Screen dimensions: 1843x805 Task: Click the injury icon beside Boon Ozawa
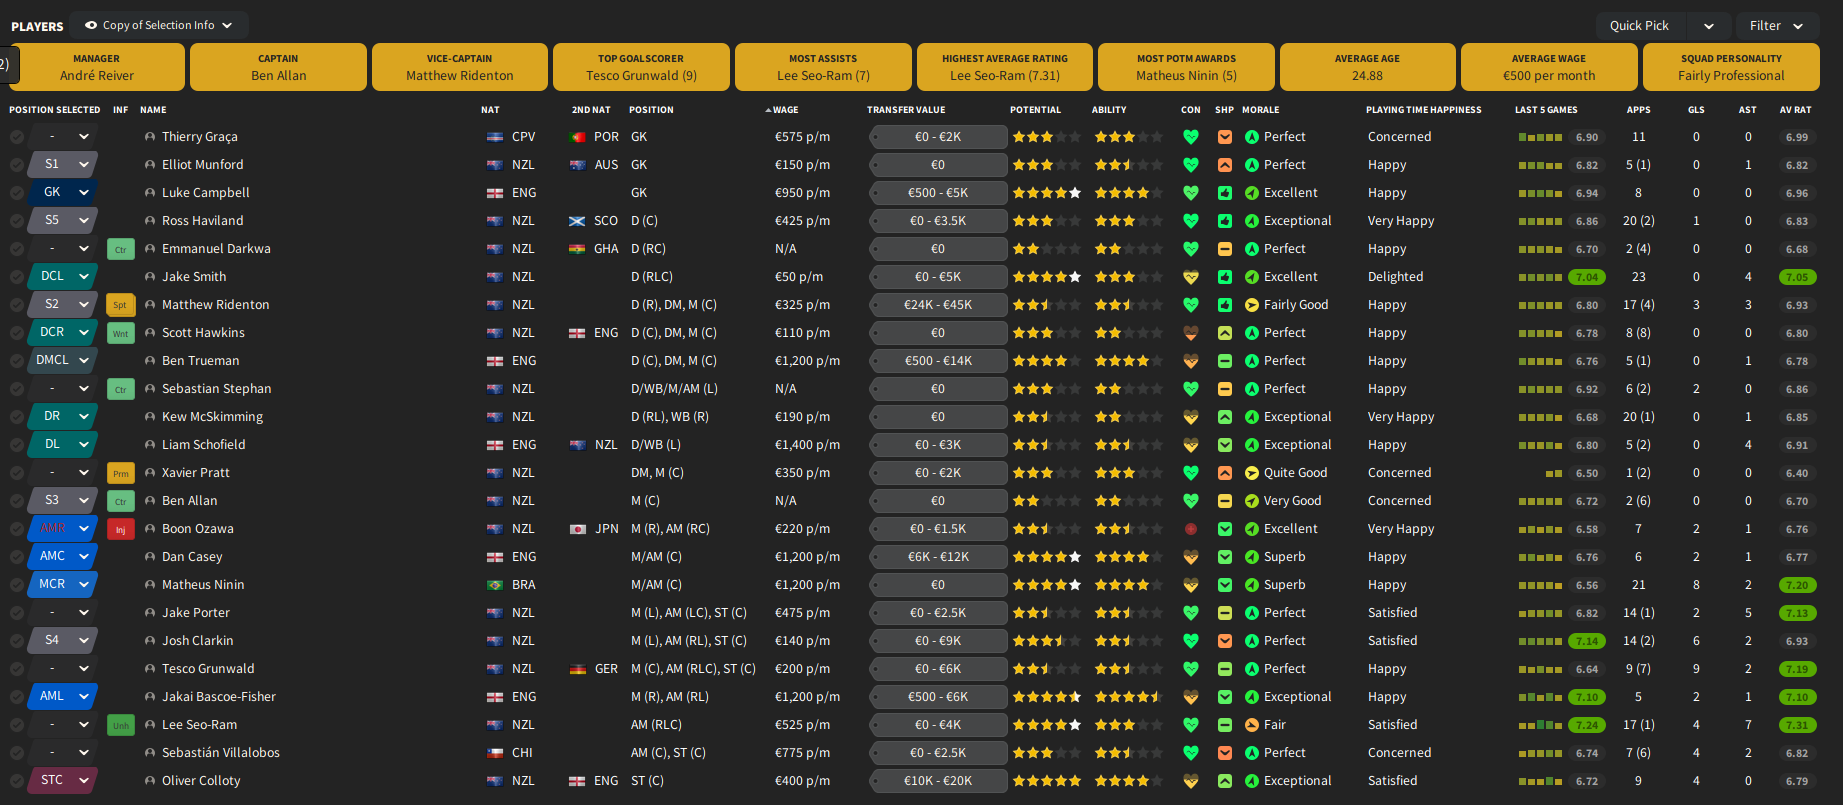click(120, 529)
